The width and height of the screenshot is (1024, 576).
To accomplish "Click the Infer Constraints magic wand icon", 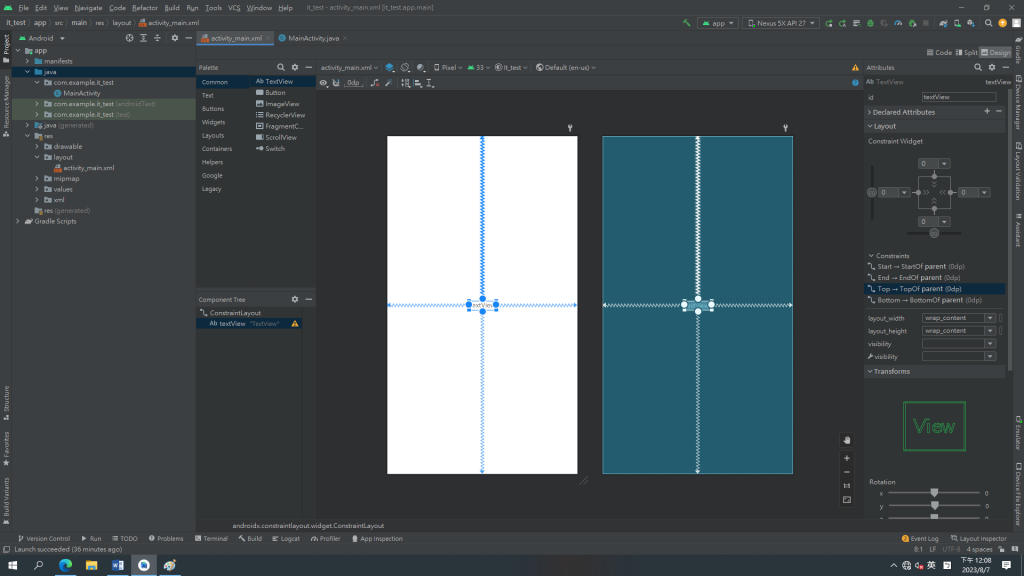I will [x=387, y=83].
